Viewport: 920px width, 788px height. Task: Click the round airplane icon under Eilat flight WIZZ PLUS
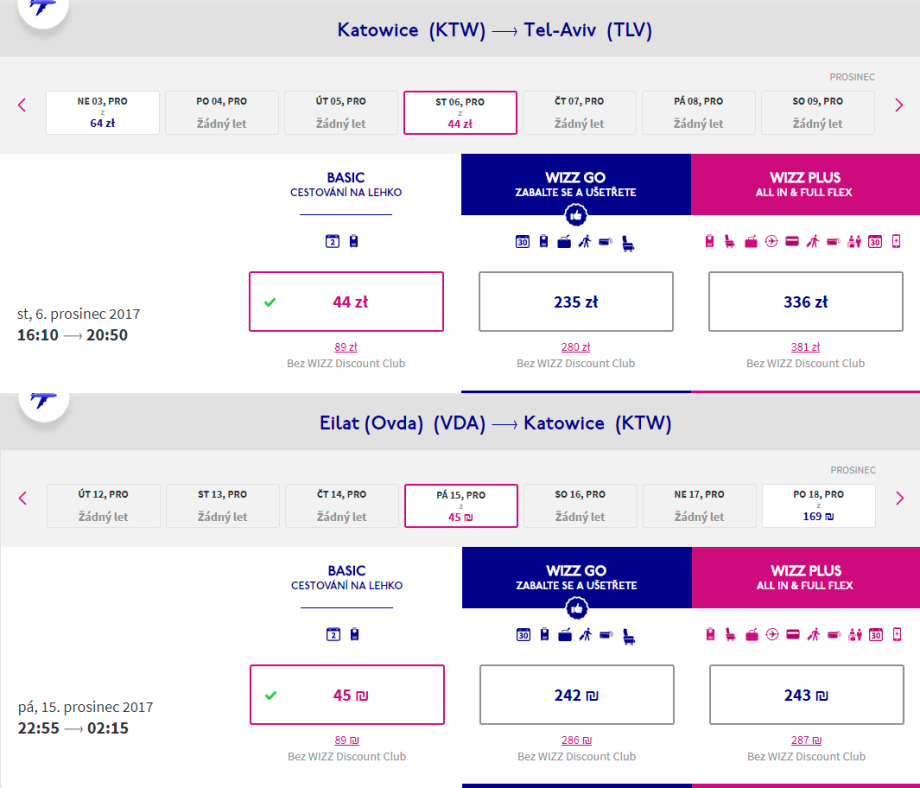tap(771, 634)
